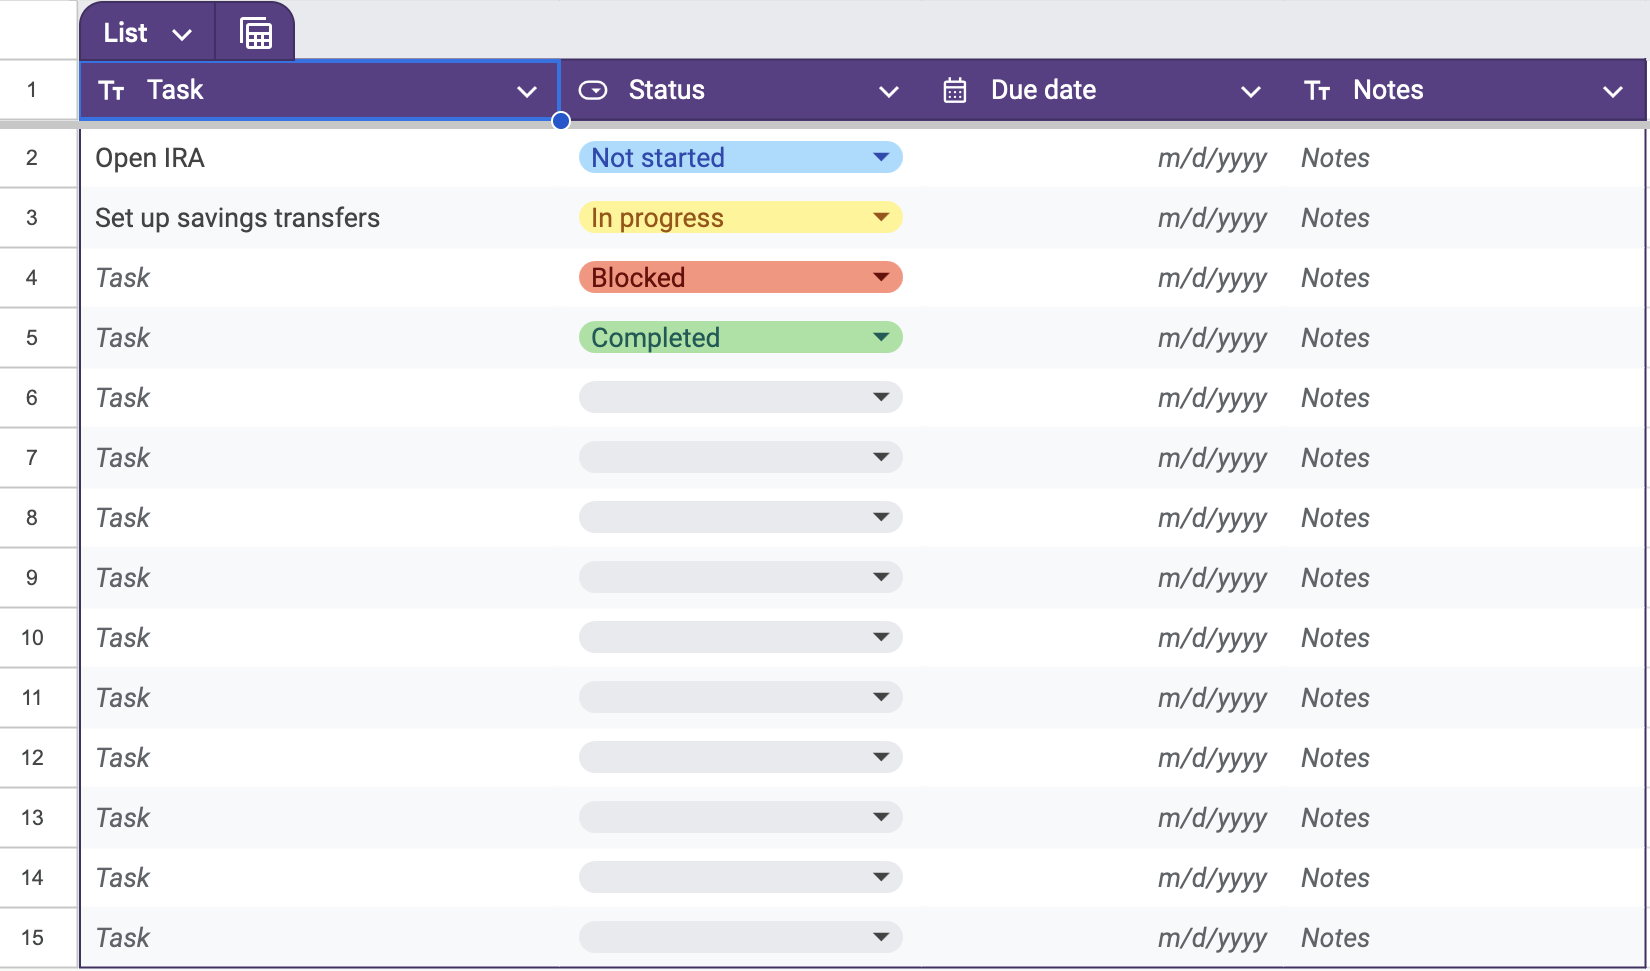Click the text type icon beside Task header

(x=111, y=91)
